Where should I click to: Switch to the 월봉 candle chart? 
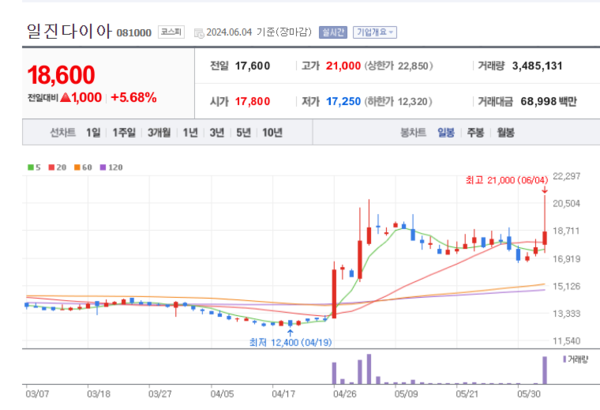[505, 132]
